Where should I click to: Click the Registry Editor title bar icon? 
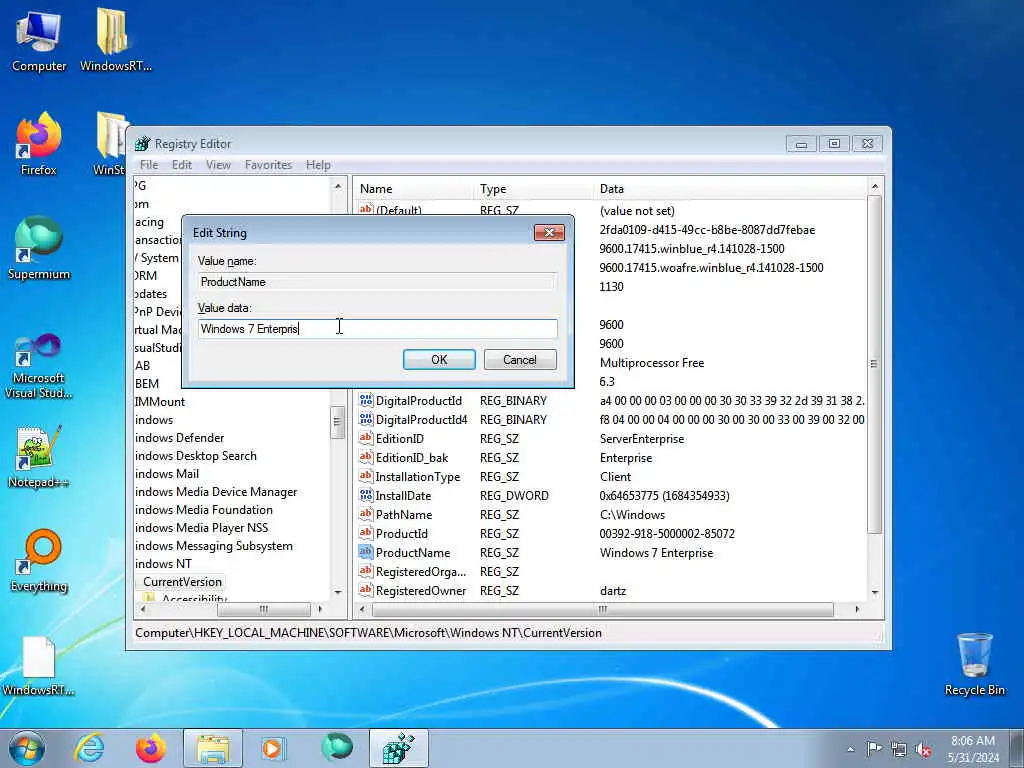(x=142, y=144)
